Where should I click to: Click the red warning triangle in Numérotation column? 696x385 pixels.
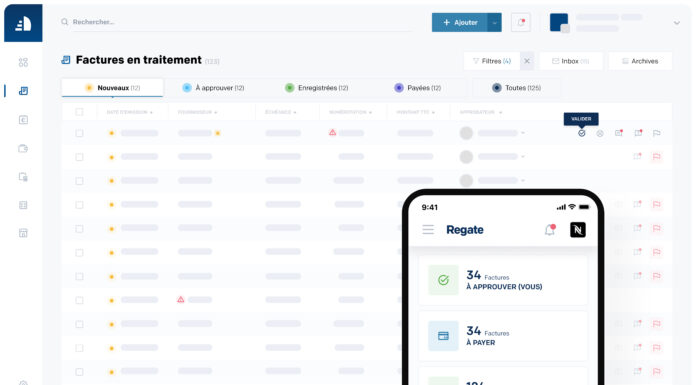(332, 132)
